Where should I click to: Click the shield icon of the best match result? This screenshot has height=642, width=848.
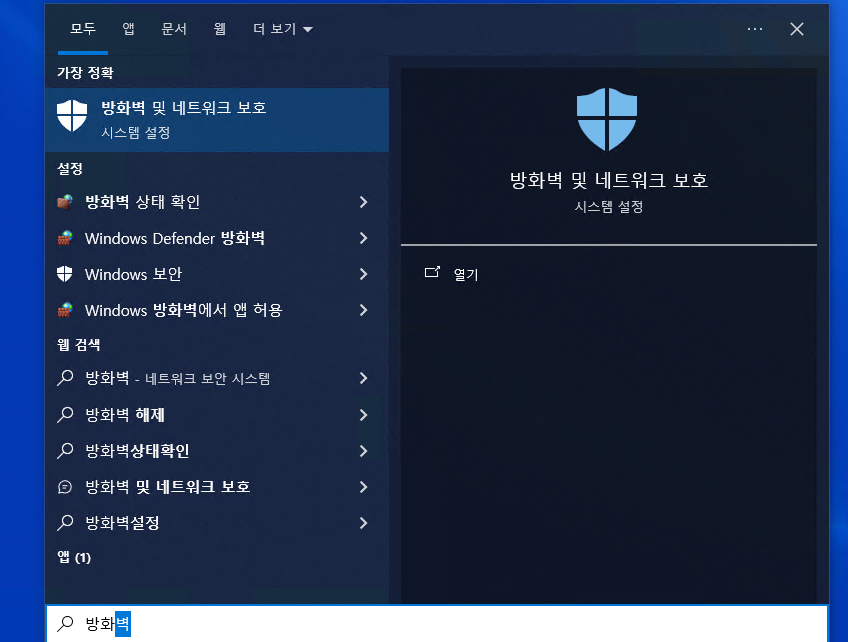(x=72, y=115)
